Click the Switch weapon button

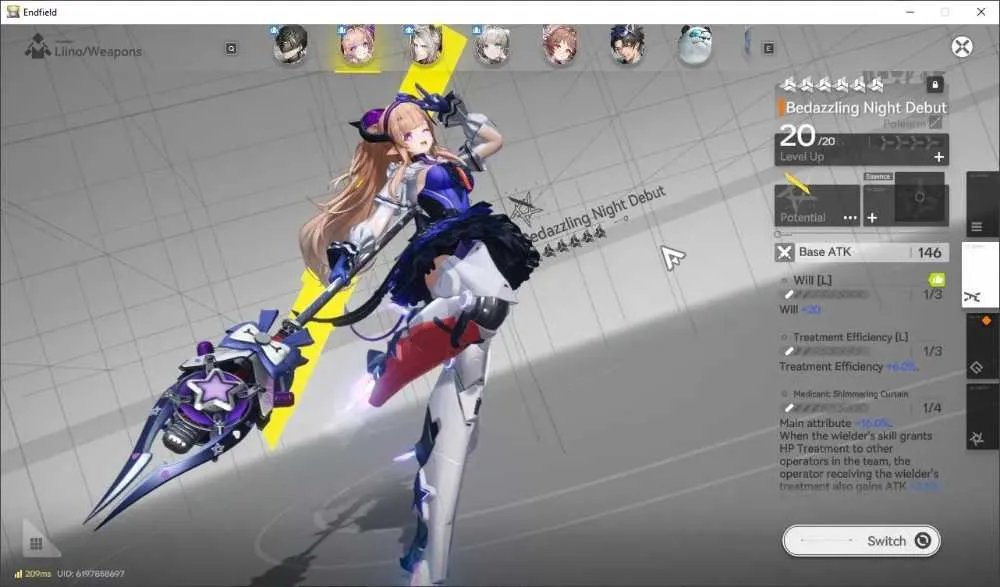[861, 540]
